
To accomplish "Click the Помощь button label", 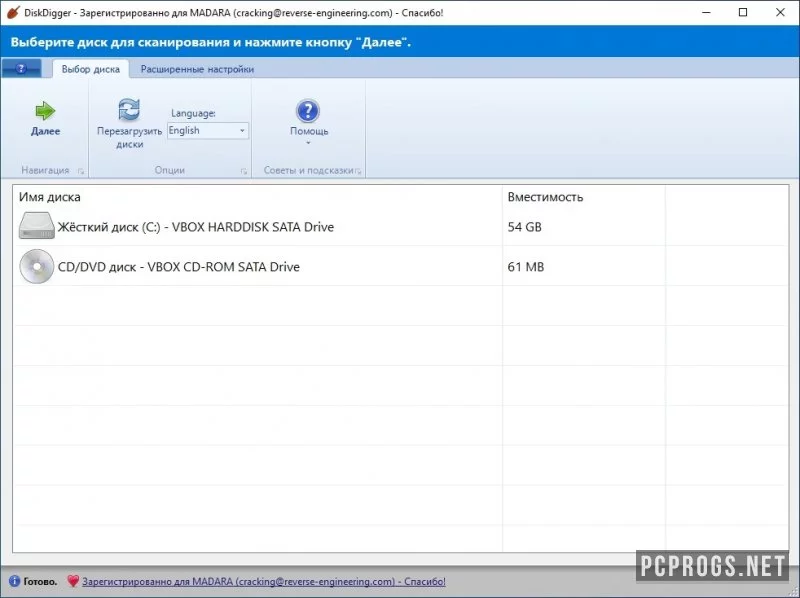I will (x=309, y=131).
